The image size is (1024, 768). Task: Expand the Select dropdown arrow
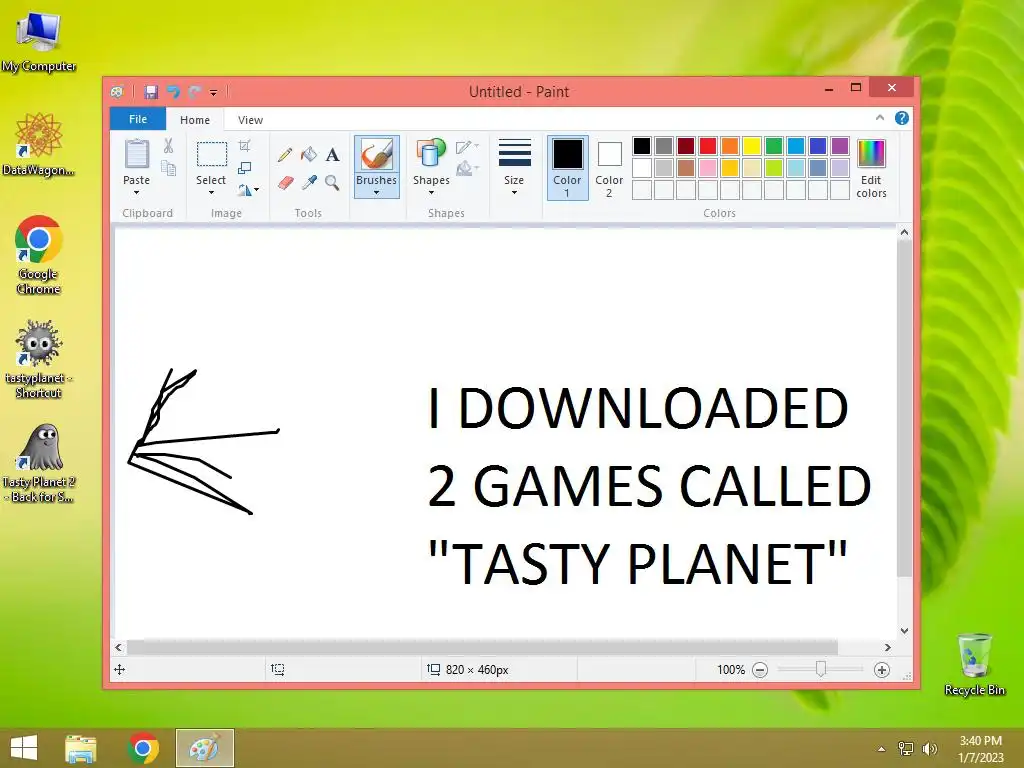(211, 193)
